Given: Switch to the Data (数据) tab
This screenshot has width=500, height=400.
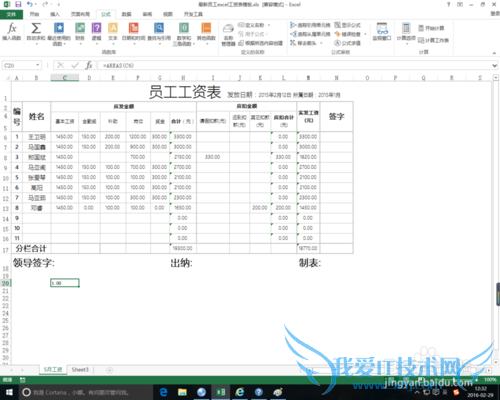Looking at the screenshot, I should pyautogui.click(x=126, y=14).
